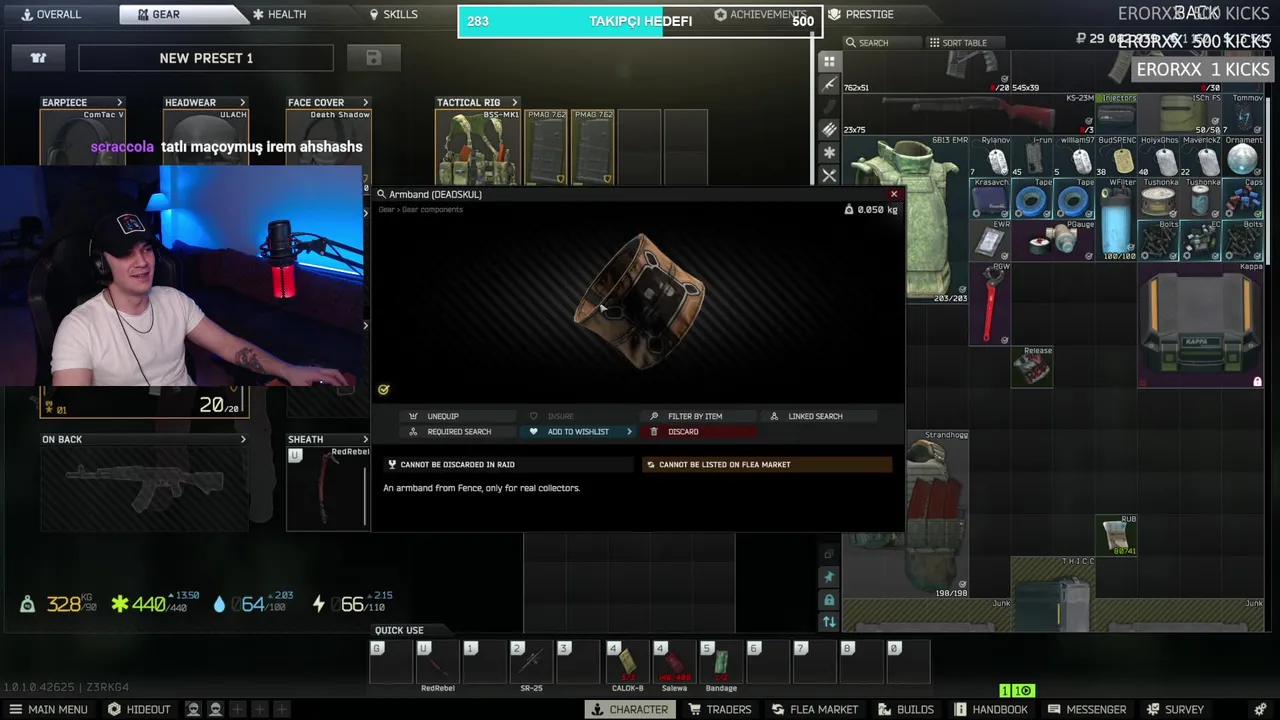1280x720 pixels.
Task: Open the Overall tab
Action: [50, 14]
